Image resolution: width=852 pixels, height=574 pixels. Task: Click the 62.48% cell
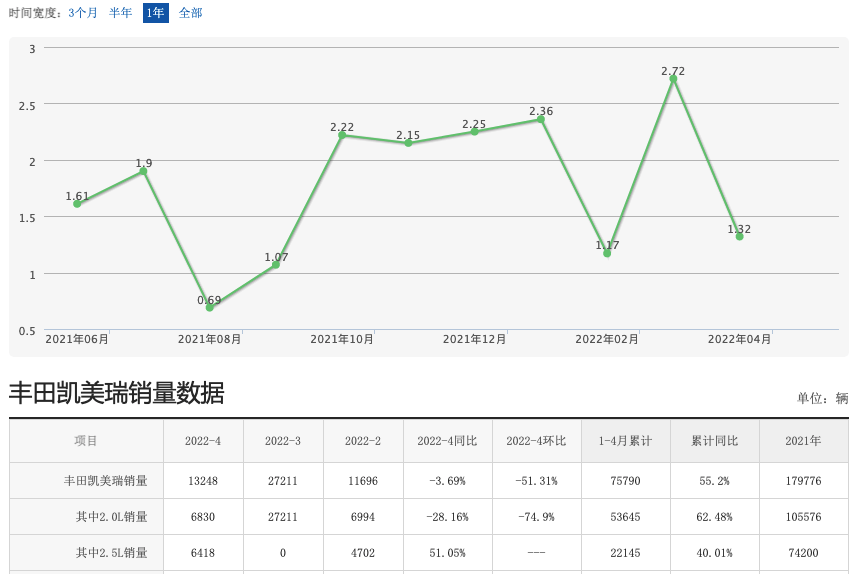coord(715,516)
